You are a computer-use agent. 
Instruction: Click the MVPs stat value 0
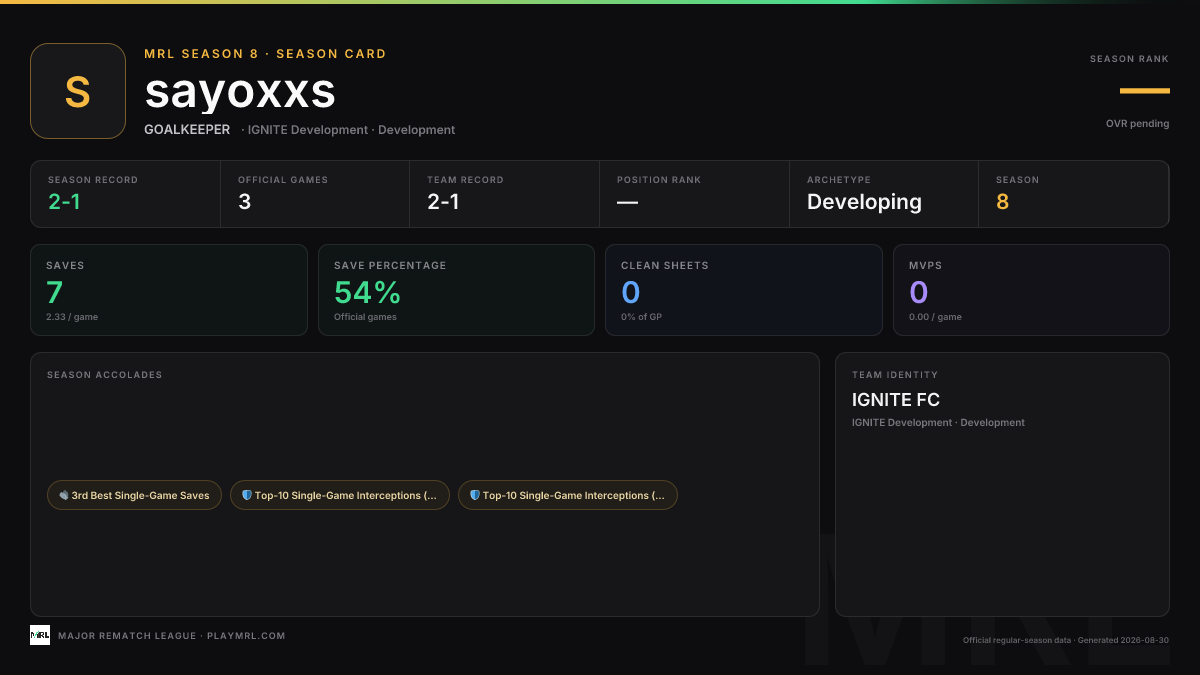pyautogui.click(x=919, y=292)
